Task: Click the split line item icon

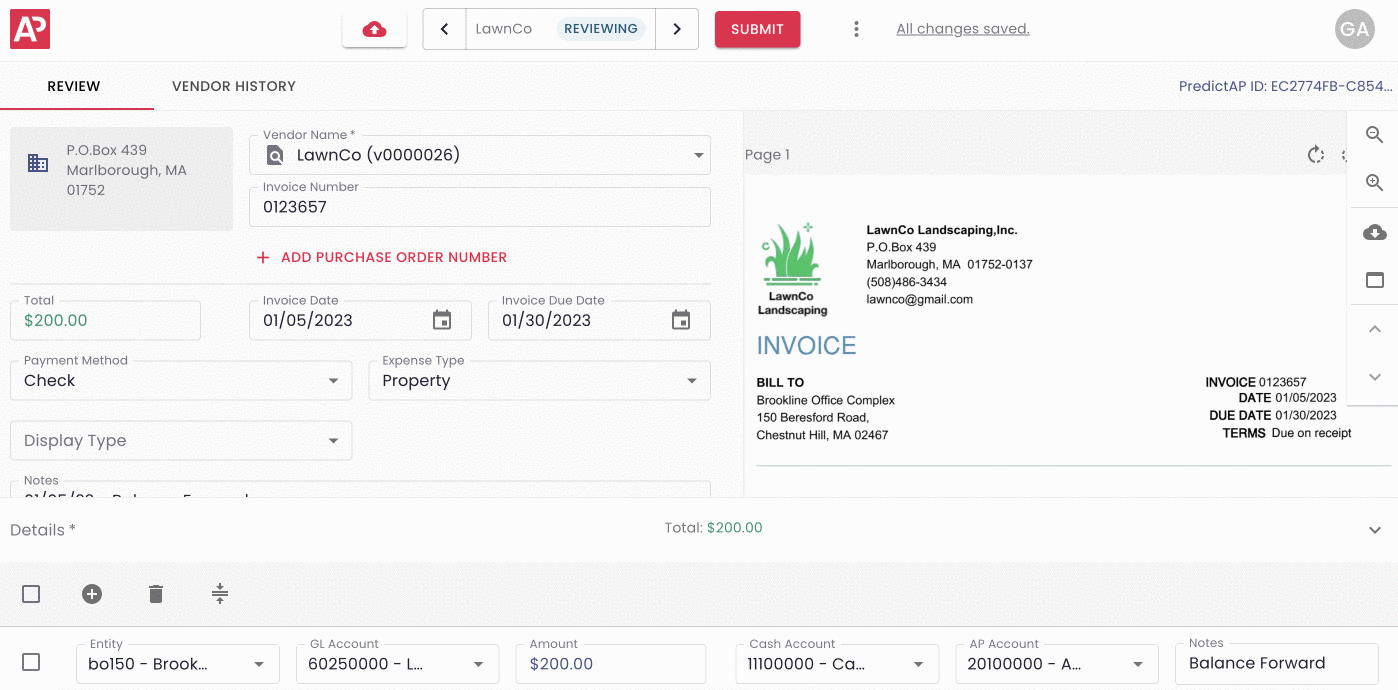Action: (219, 593)
